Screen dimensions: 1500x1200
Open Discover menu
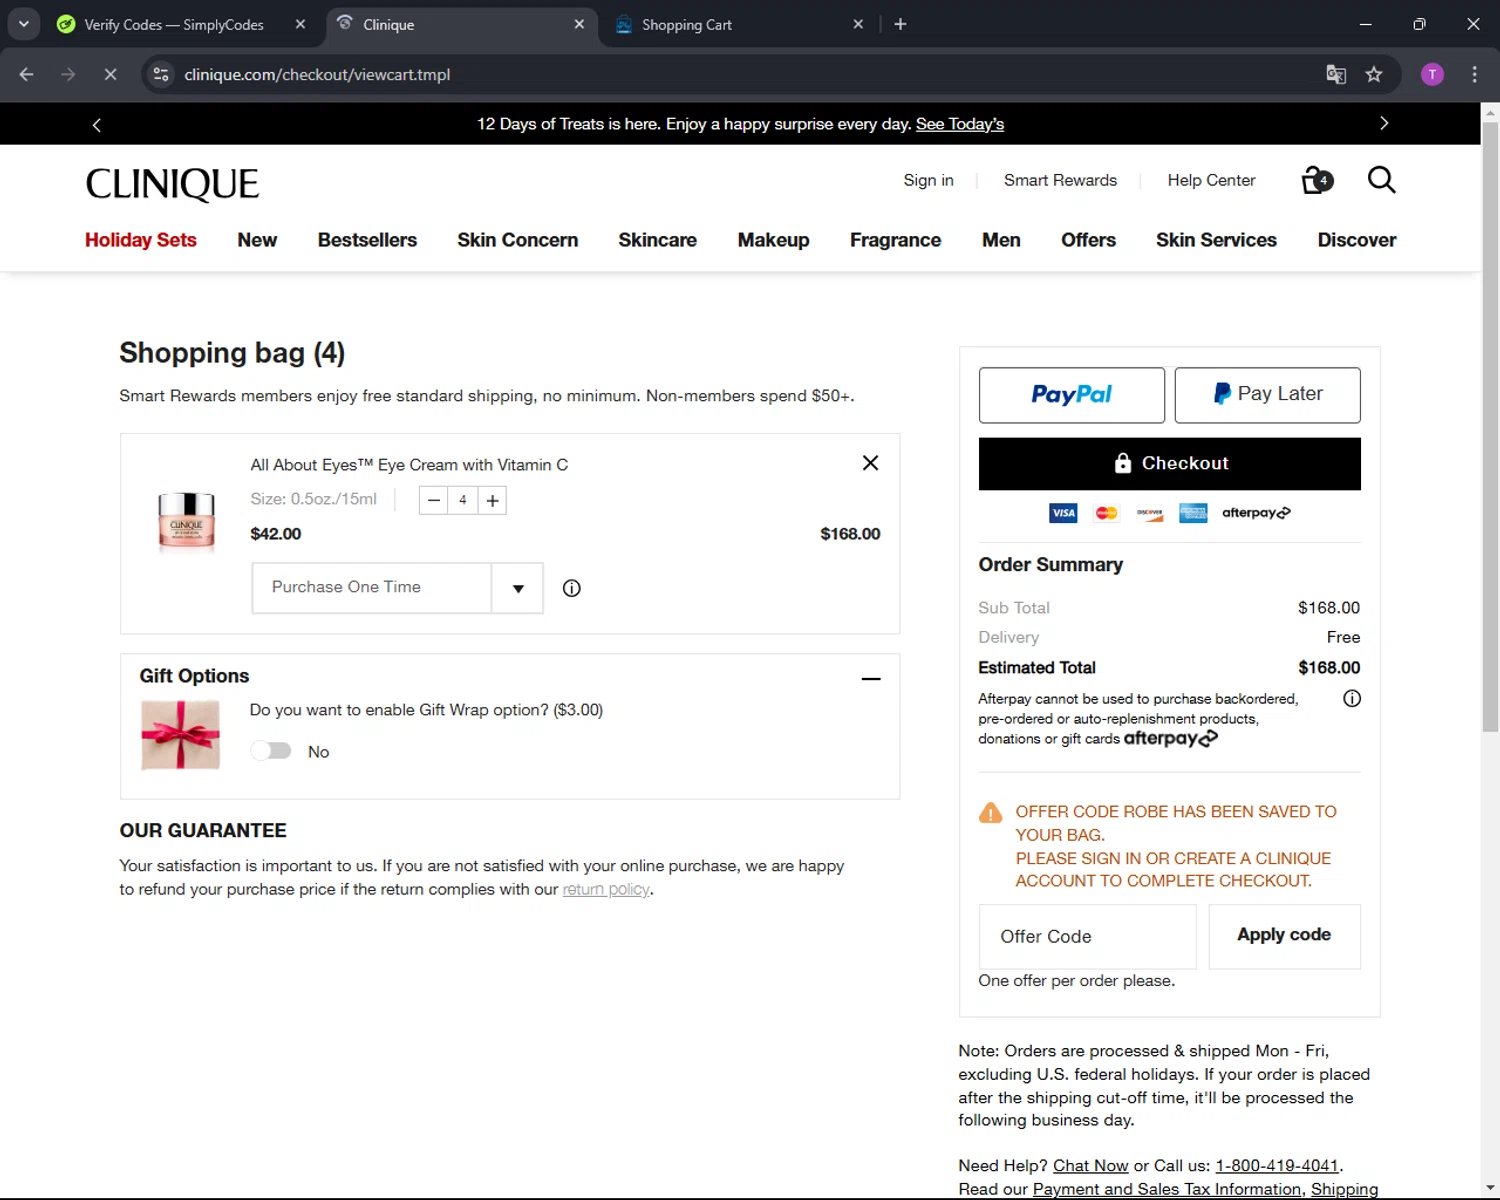[x=1356, y=240]
